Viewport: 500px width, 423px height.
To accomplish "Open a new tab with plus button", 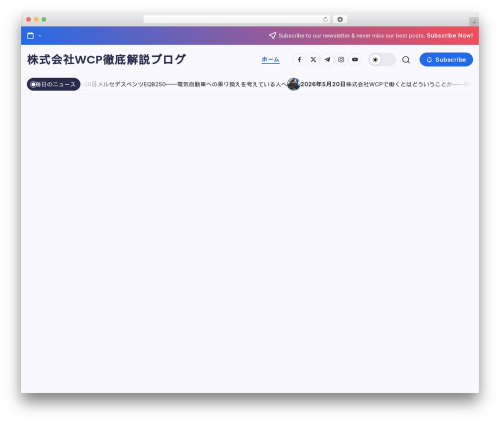I will [x=474, y=22].
